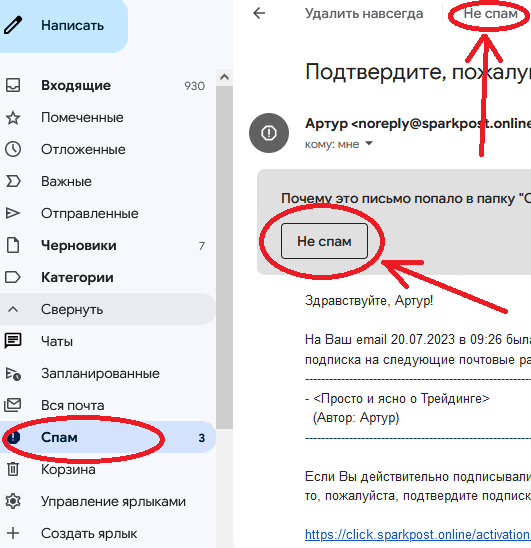Viewport: 531px width, 548px height.
Task: Click the sender's spam warning avatar
Action: (269, 133)
